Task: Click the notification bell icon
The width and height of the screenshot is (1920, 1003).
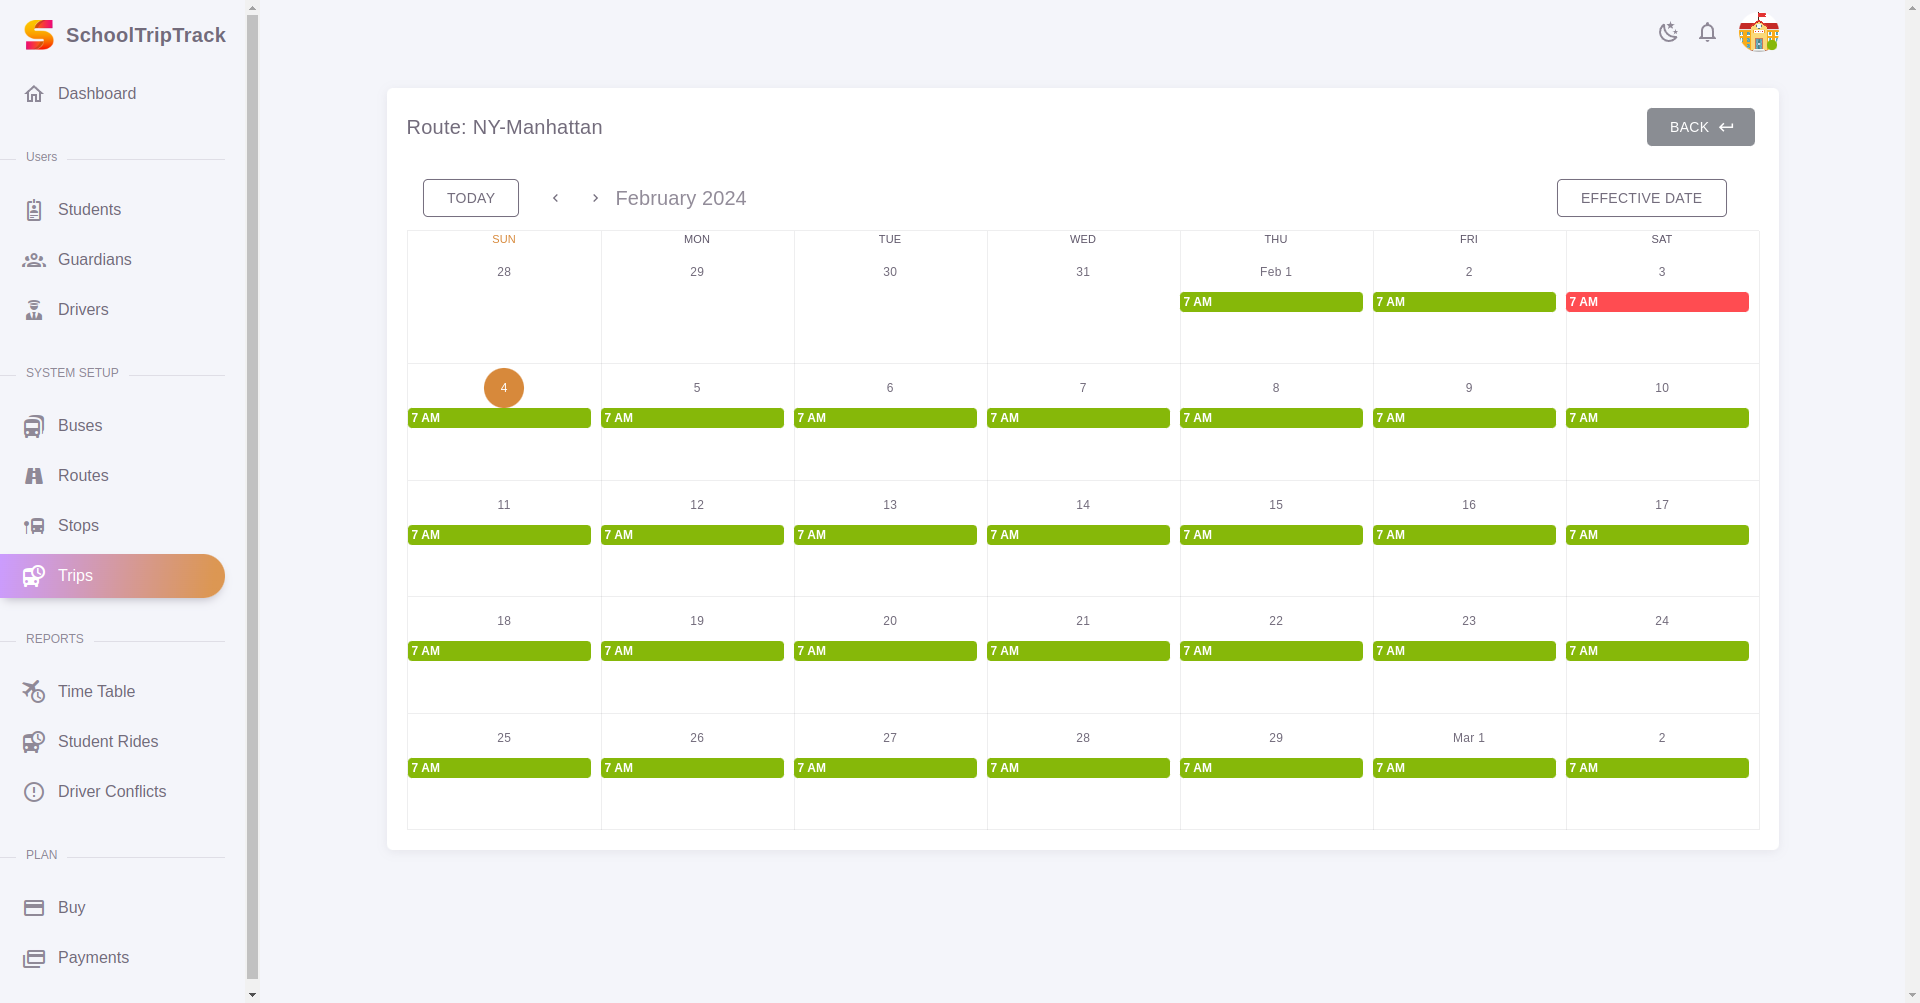Action: click(x=1707, y=32)
